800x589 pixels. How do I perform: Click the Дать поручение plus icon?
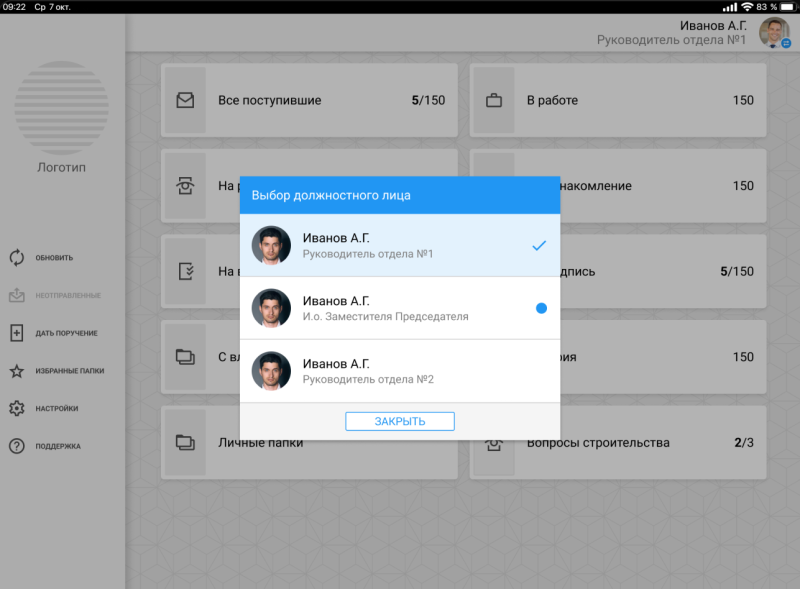pyautogui.click(x=17, y=333)
